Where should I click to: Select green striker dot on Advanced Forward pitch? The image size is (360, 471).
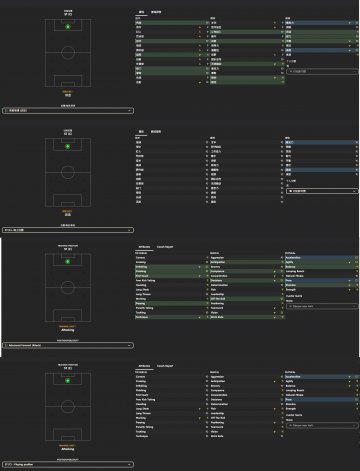point(68,262)
